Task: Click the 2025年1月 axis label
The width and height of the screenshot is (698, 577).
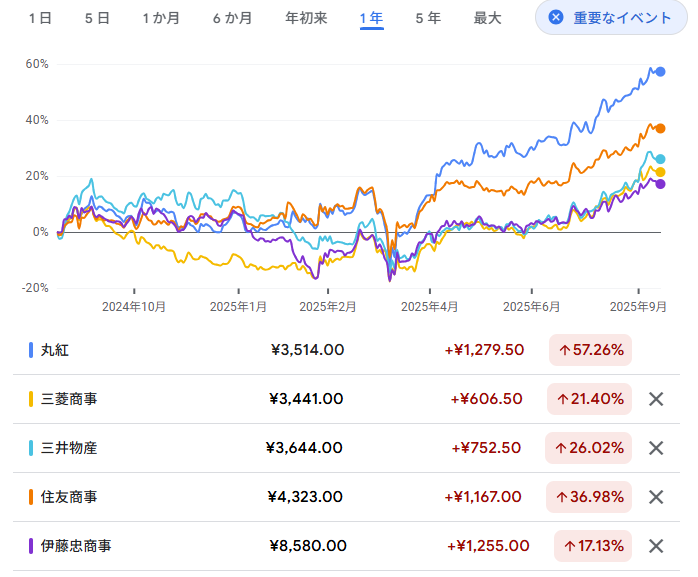Action: pyautogui.click(x=238, y=307)
